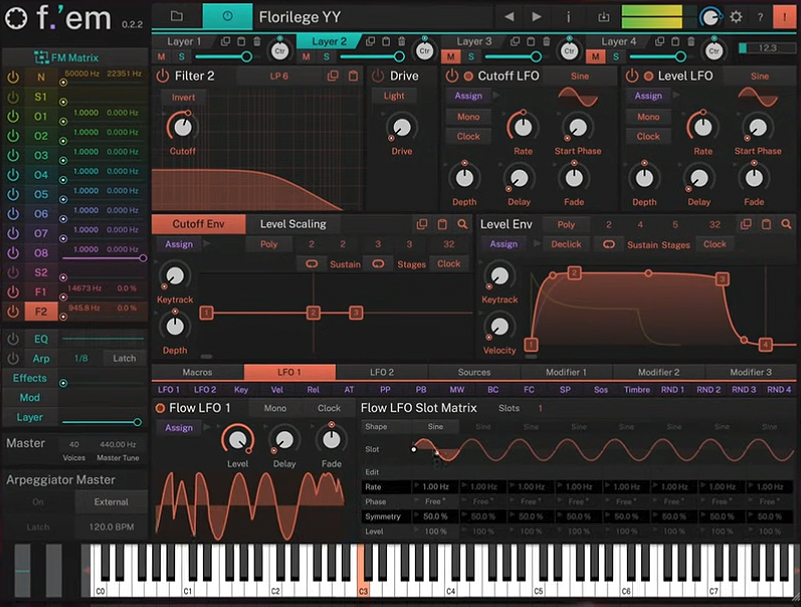Toggle the Level Env loop icon
The width and height of the screenshot is (801, 607).
coord(608,244)
